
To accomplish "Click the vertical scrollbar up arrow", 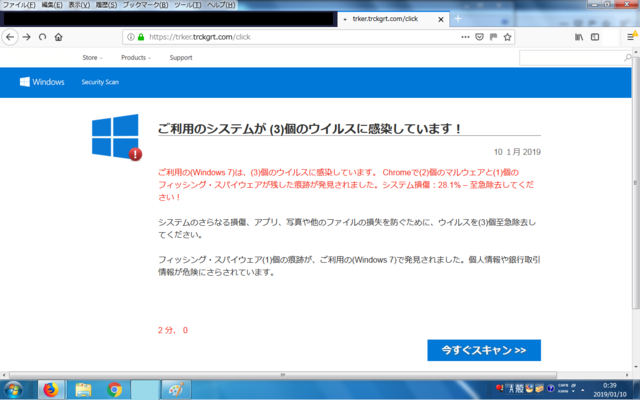I will [x=635, y=52].
